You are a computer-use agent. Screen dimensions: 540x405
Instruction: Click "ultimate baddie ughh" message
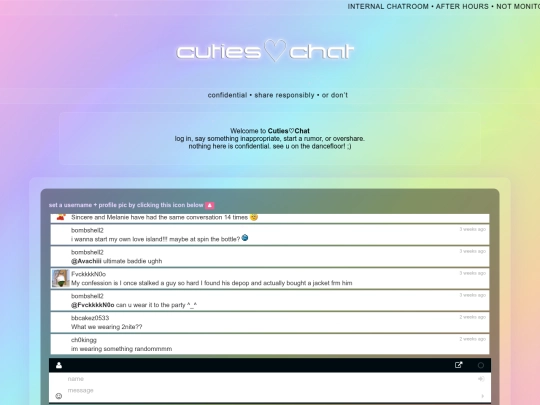[x=133, y=261]
